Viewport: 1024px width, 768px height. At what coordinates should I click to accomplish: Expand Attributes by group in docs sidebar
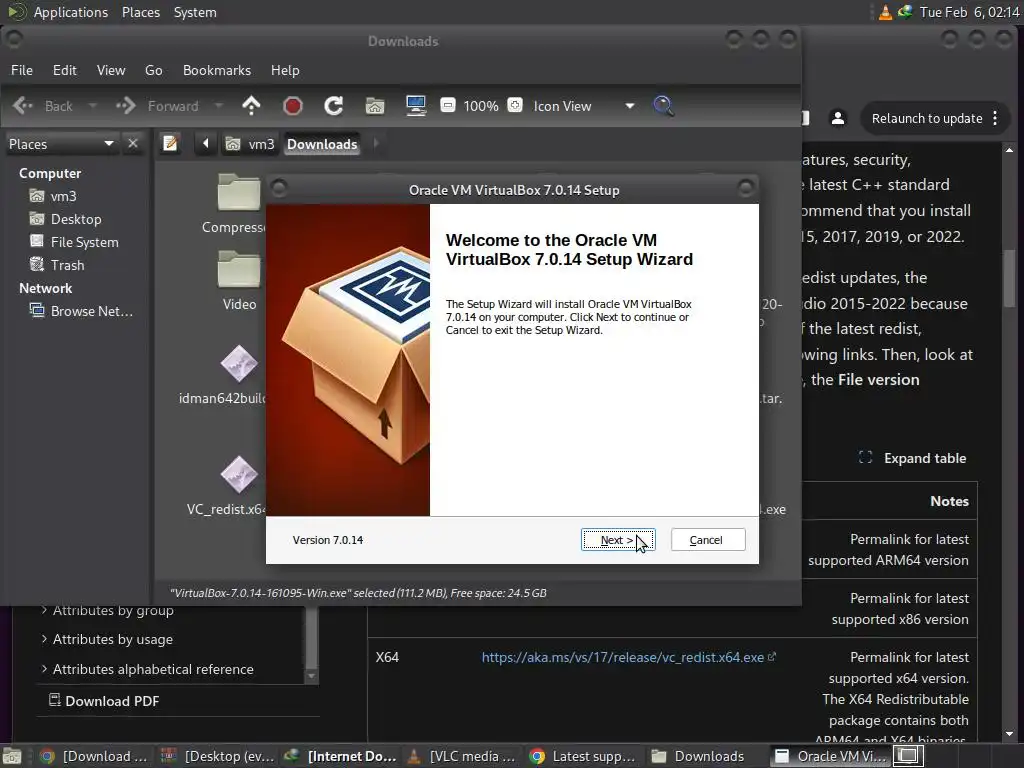[108, 610]
